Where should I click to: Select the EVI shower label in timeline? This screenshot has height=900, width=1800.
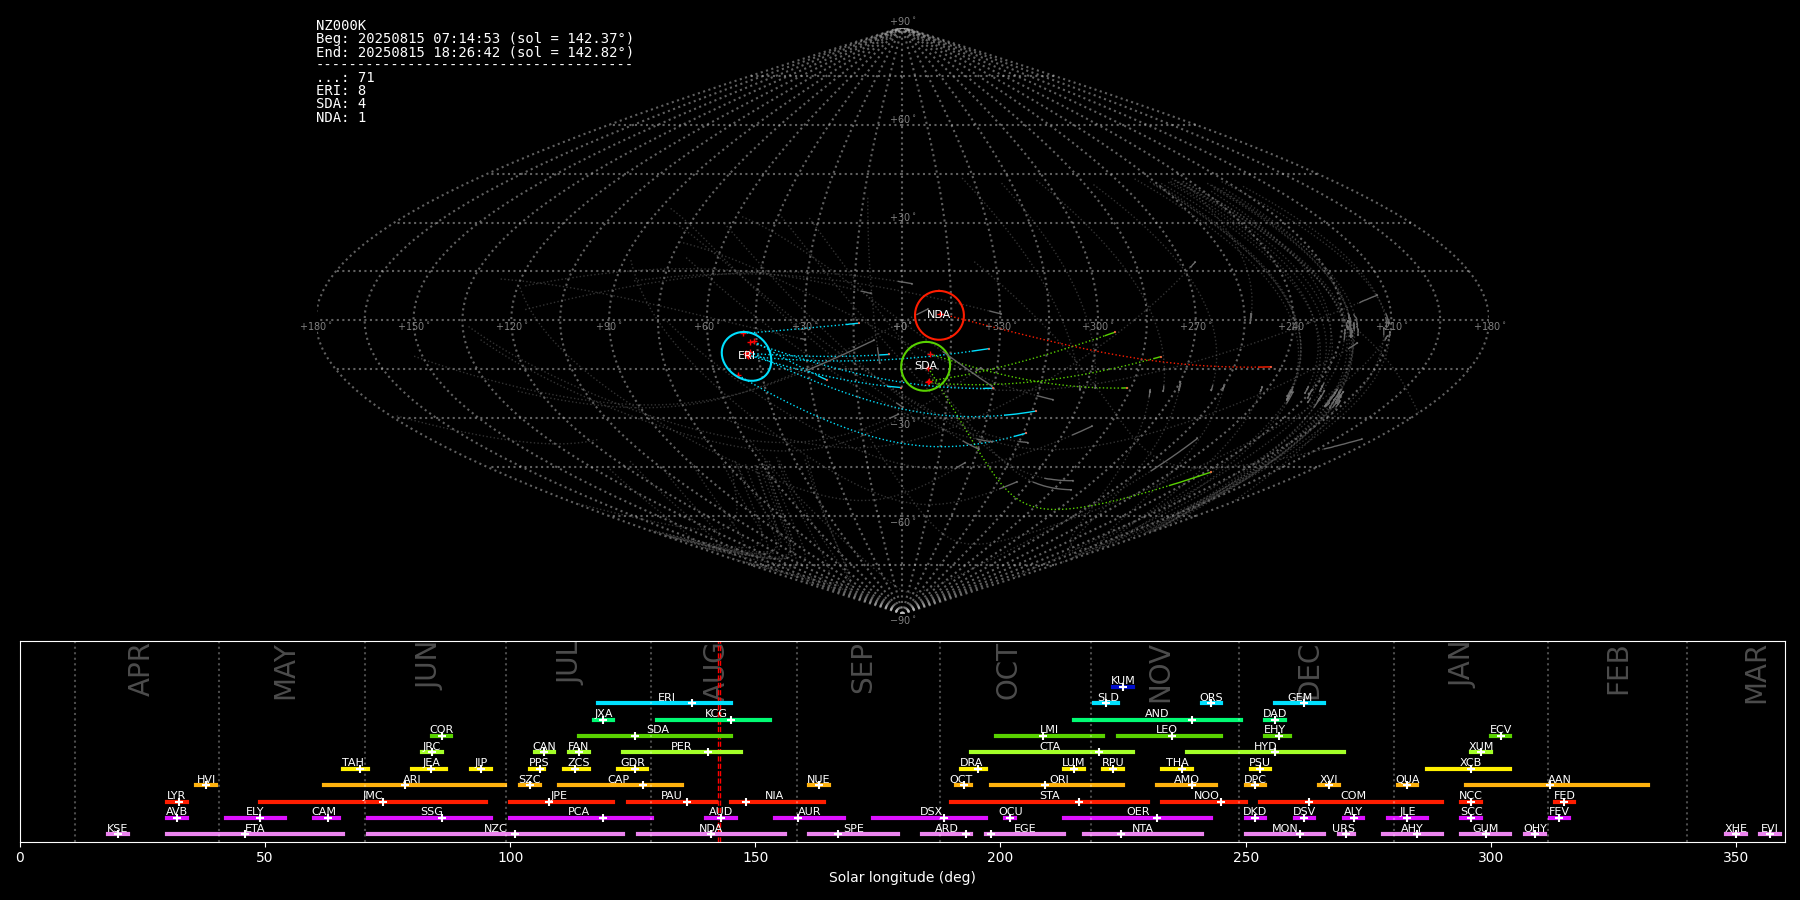pos(1770,829)
